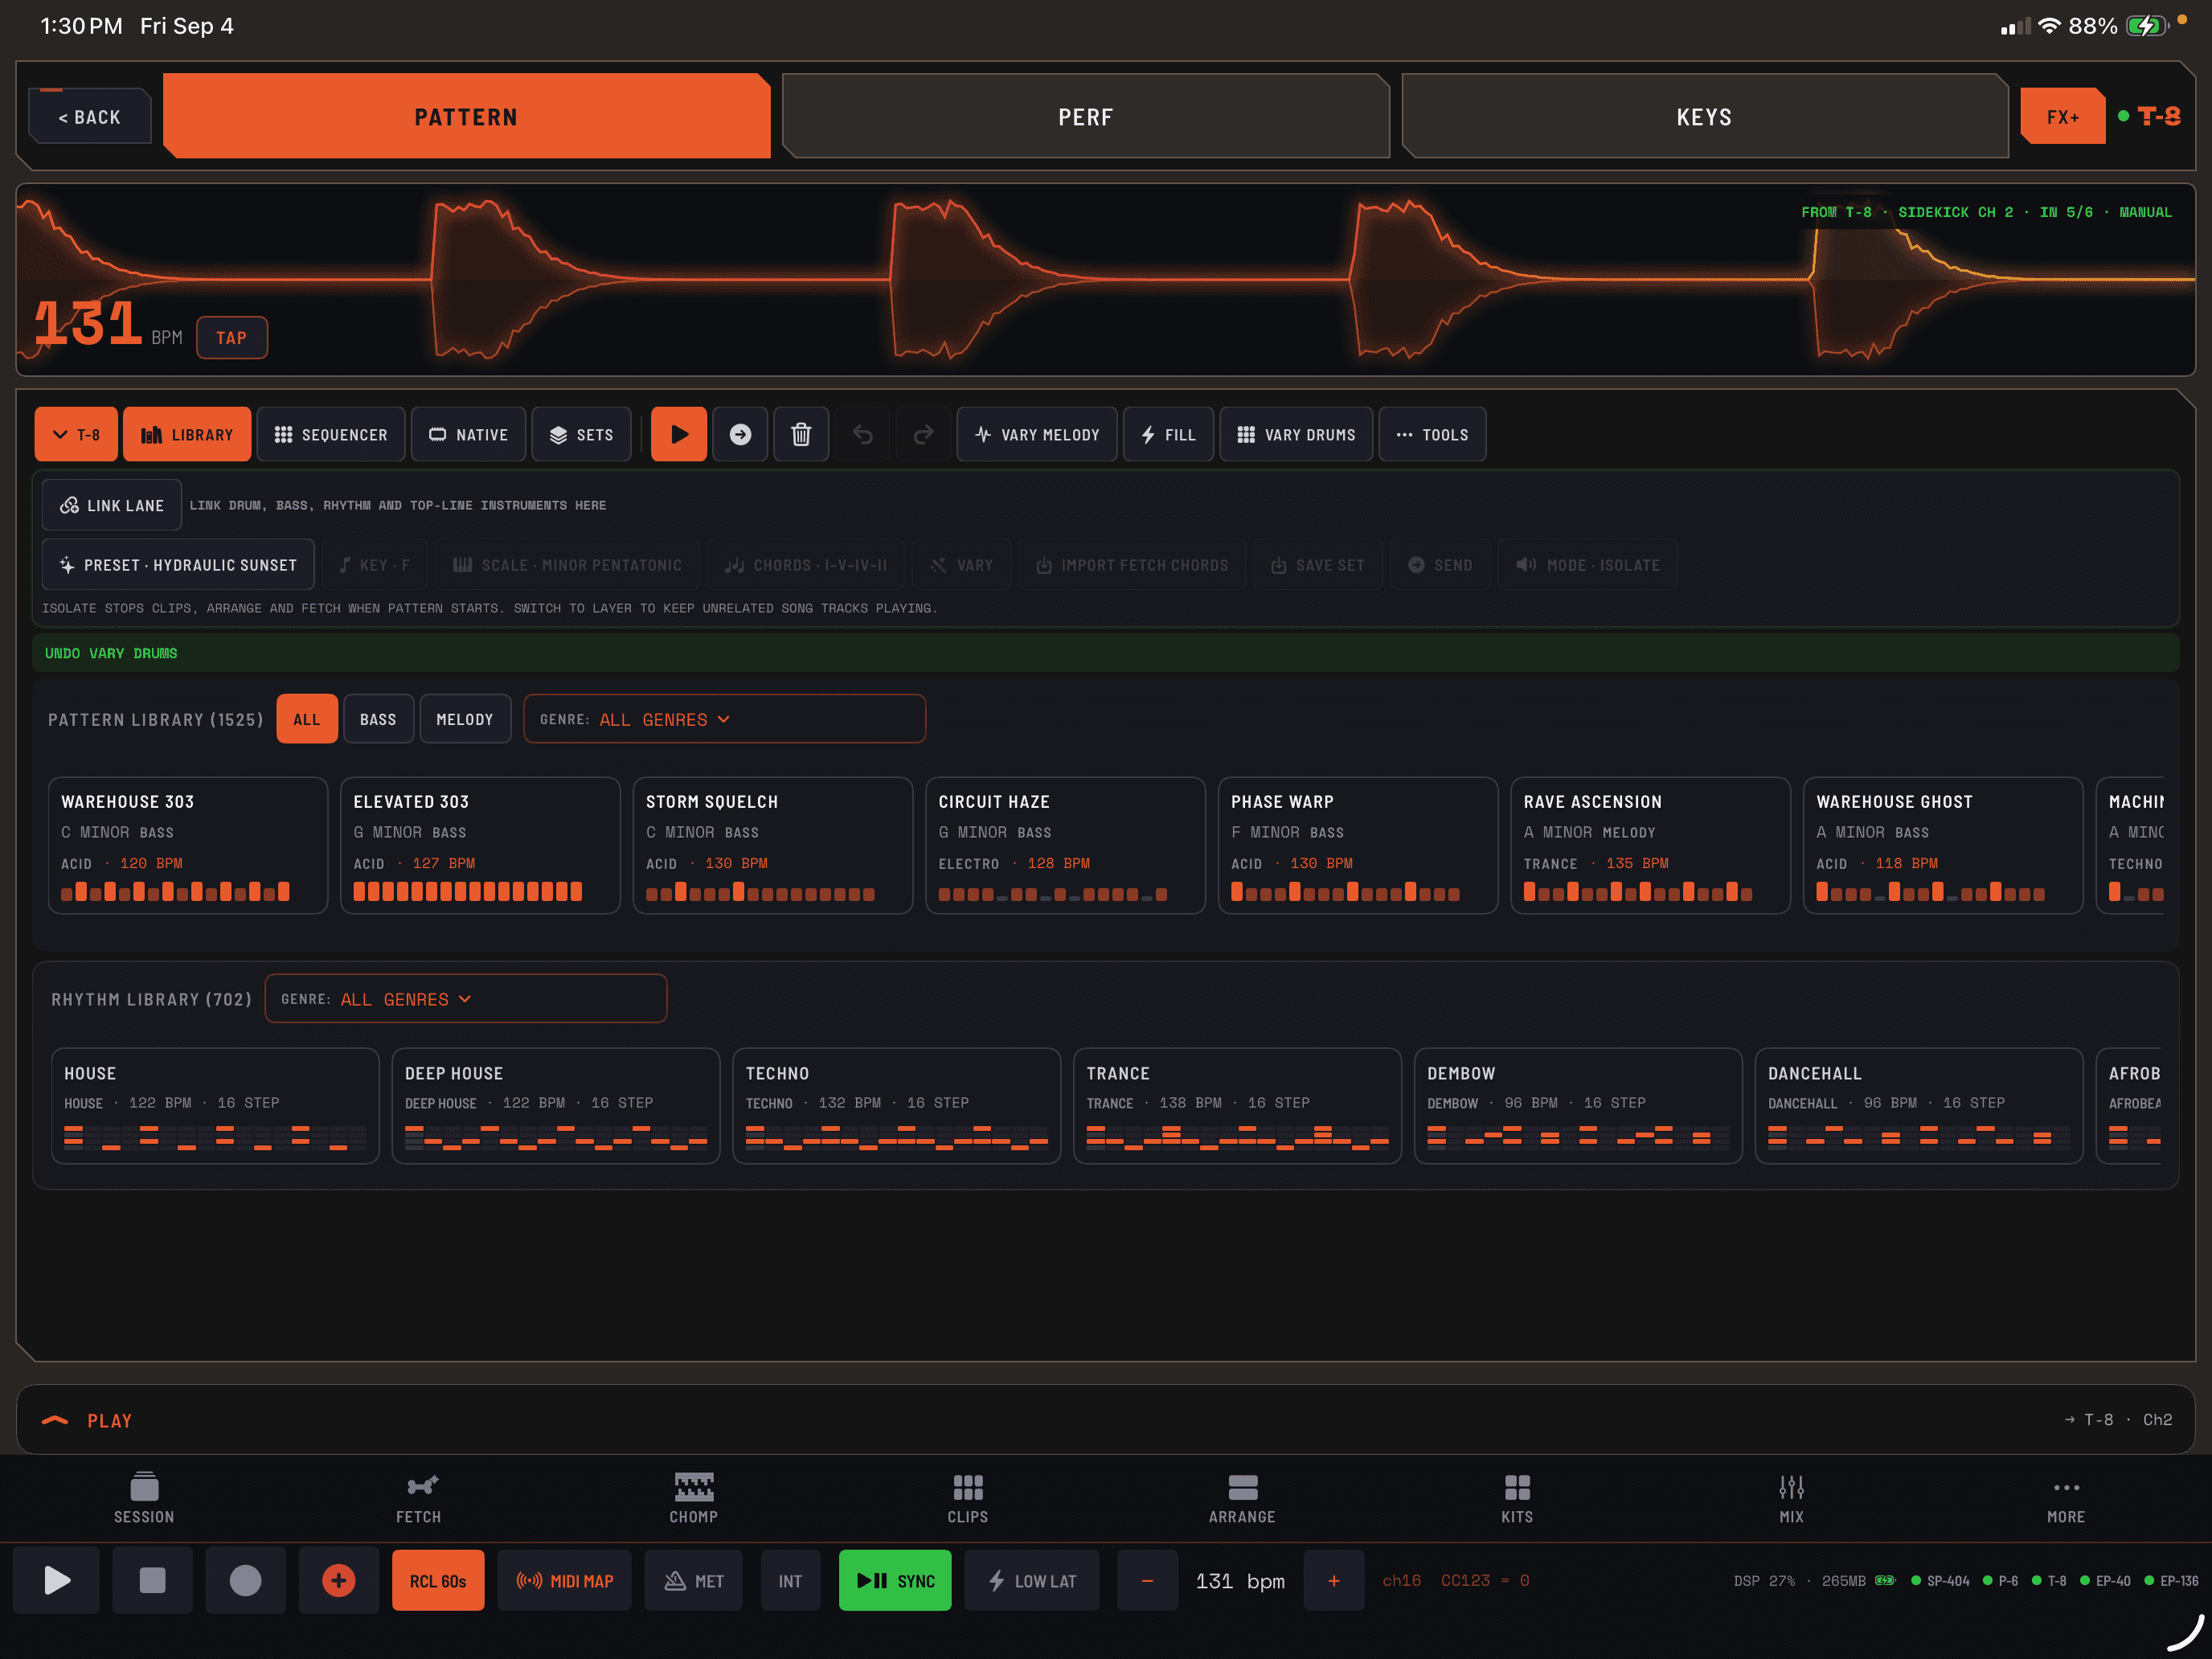
Task: Click the Vary Drums button
Action: coord(1296,434)
